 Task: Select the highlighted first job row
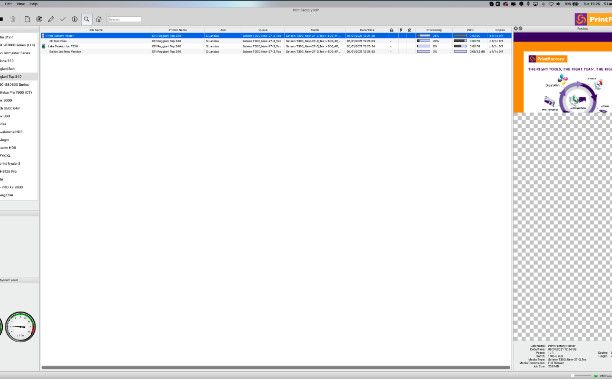276,36
